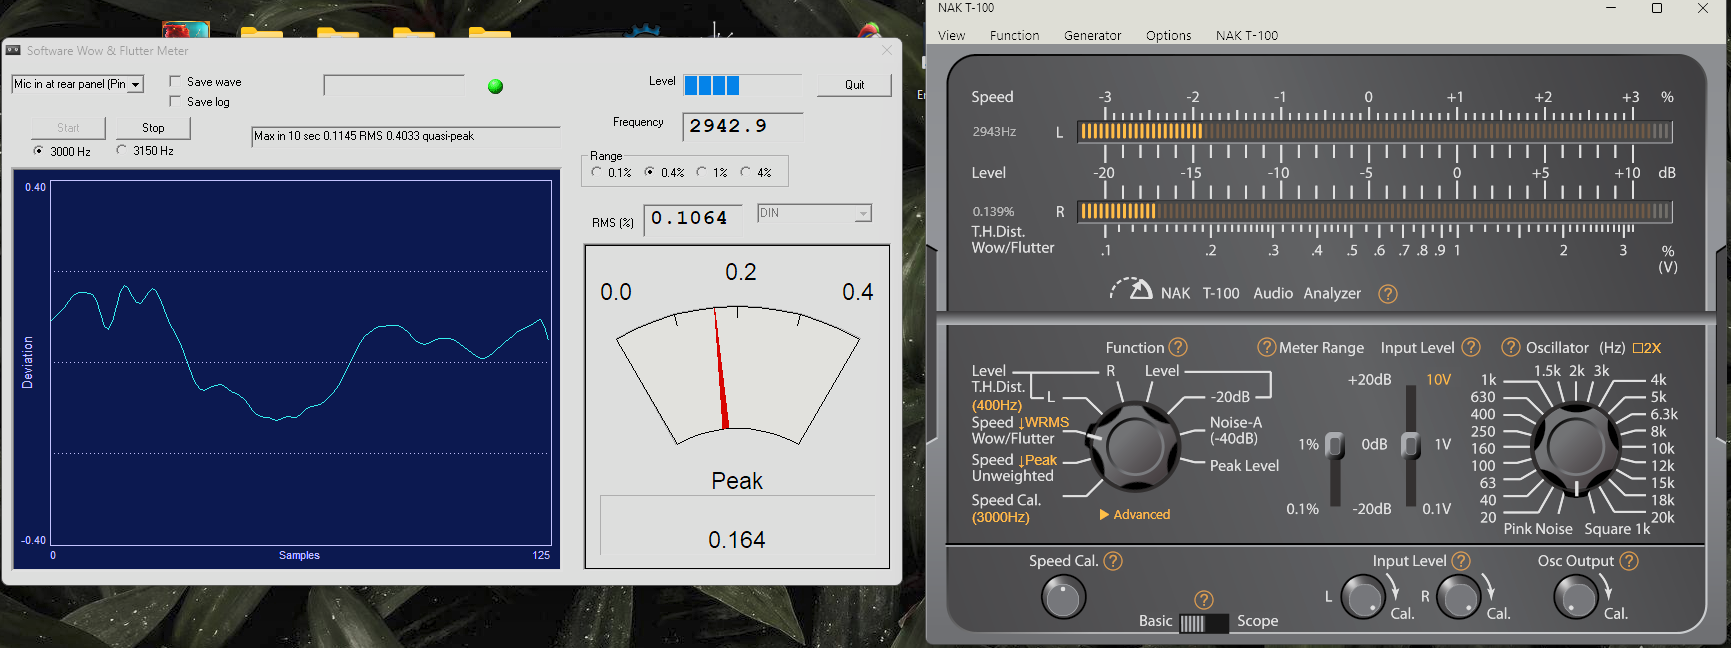
Task: Enable the Save wave checkbox
Action: pyautogui.click(x=175, y=81)
